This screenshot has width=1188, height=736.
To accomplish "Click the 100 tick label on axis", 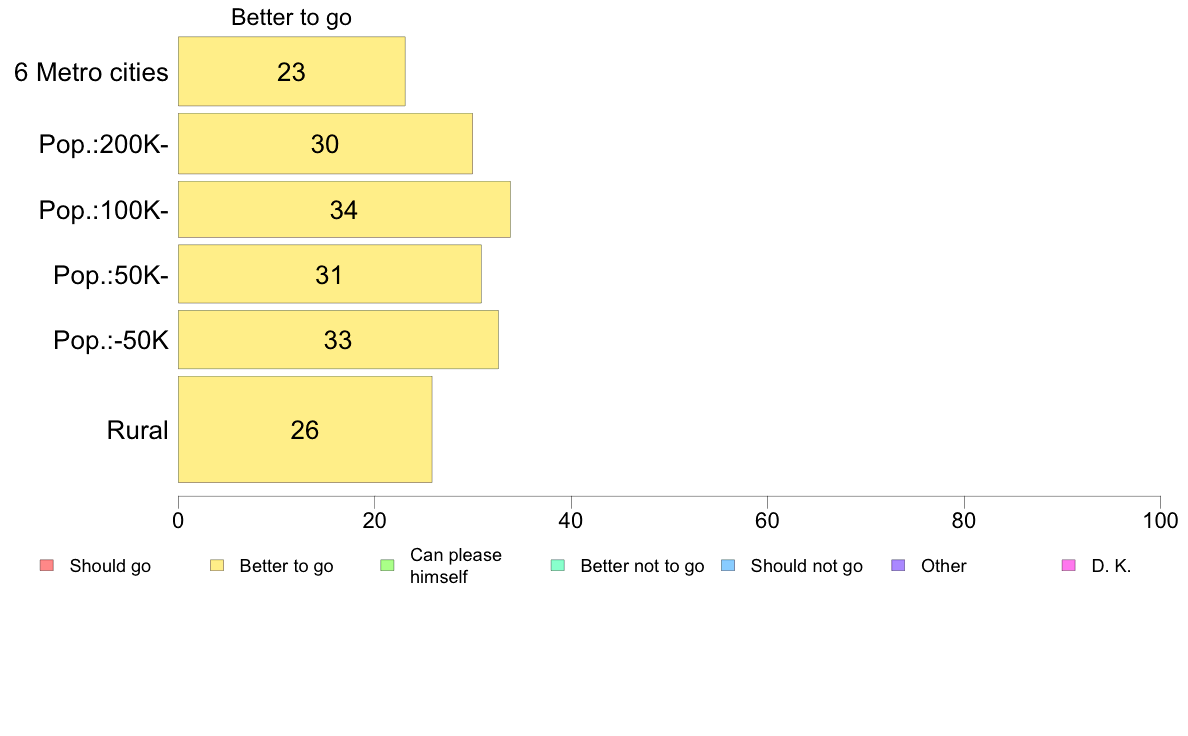I will pos(1160,521).
